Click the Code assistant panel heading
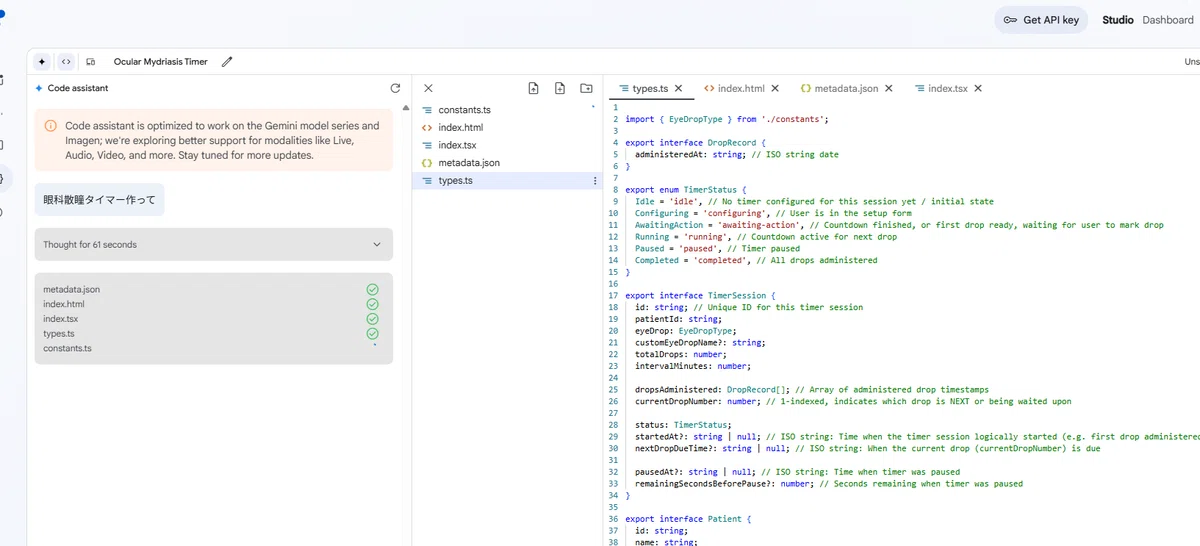 pos(78,88)
